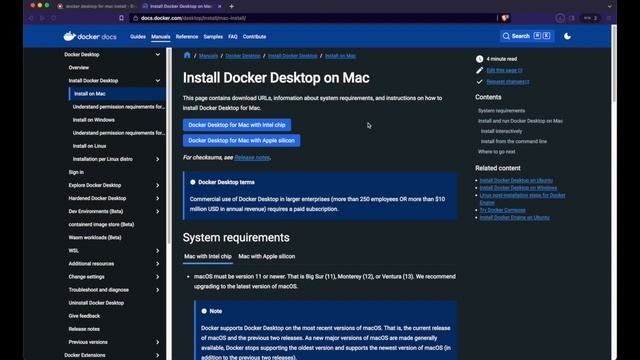Jump to Install from the command line

[x=513, y=141]
